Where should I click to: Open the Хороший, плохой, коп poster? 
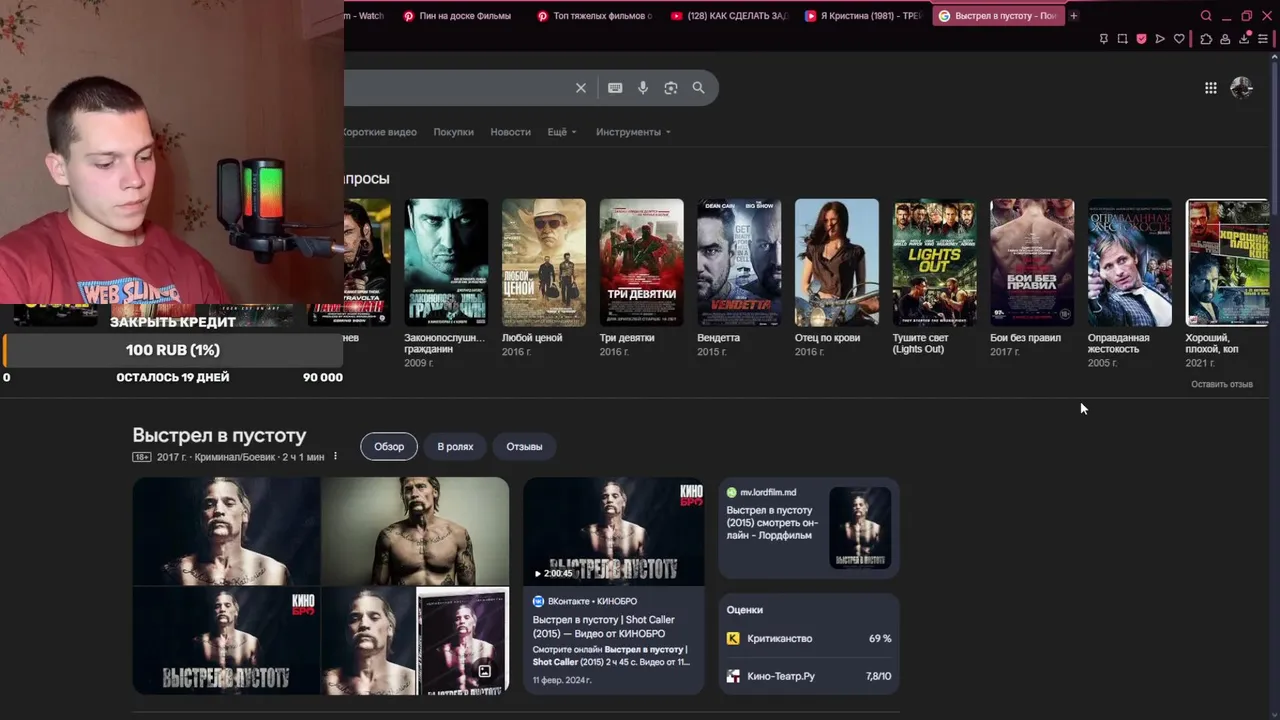1227,263
